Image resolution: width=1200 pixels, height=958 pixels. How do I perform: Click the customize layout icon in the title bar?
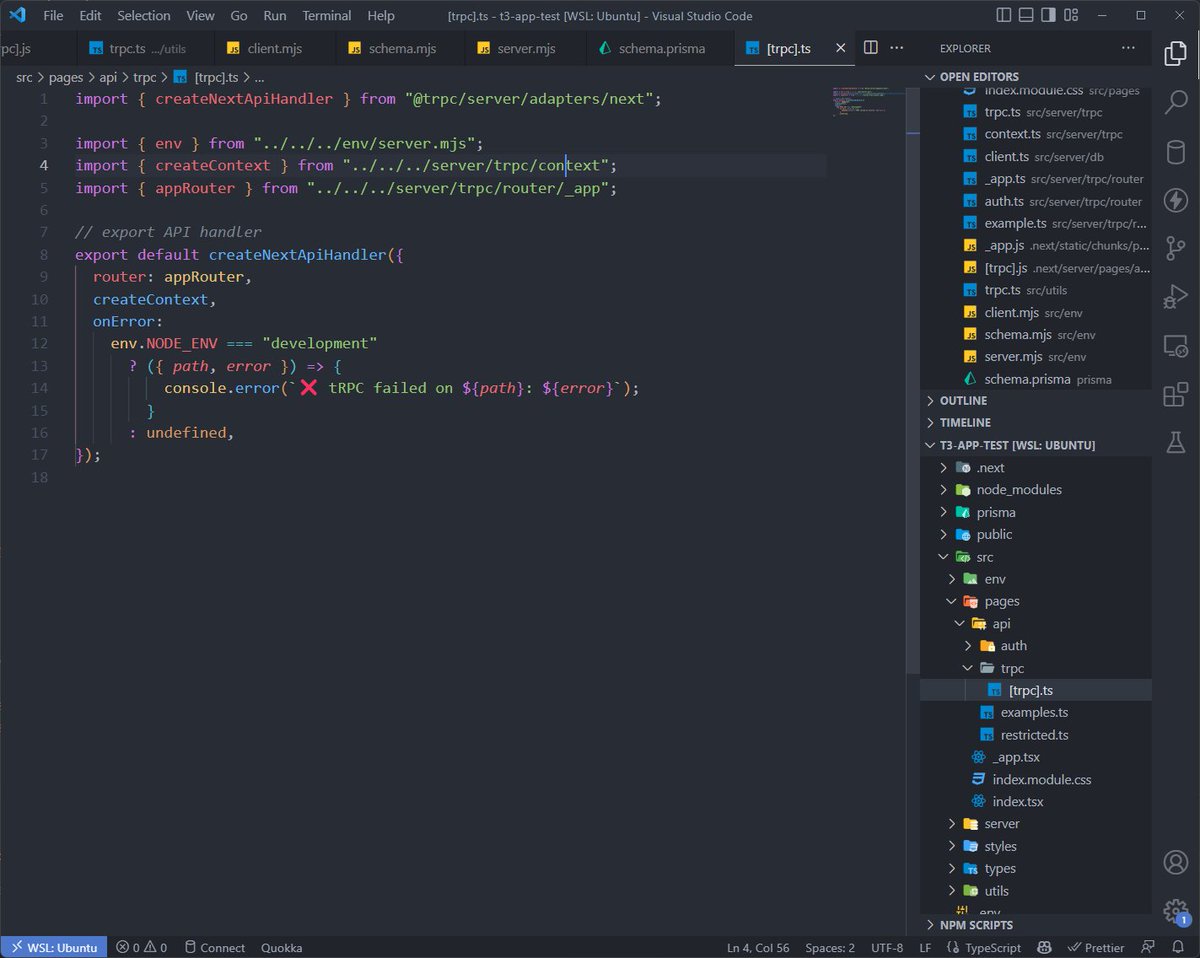[x=1073, y=16]
